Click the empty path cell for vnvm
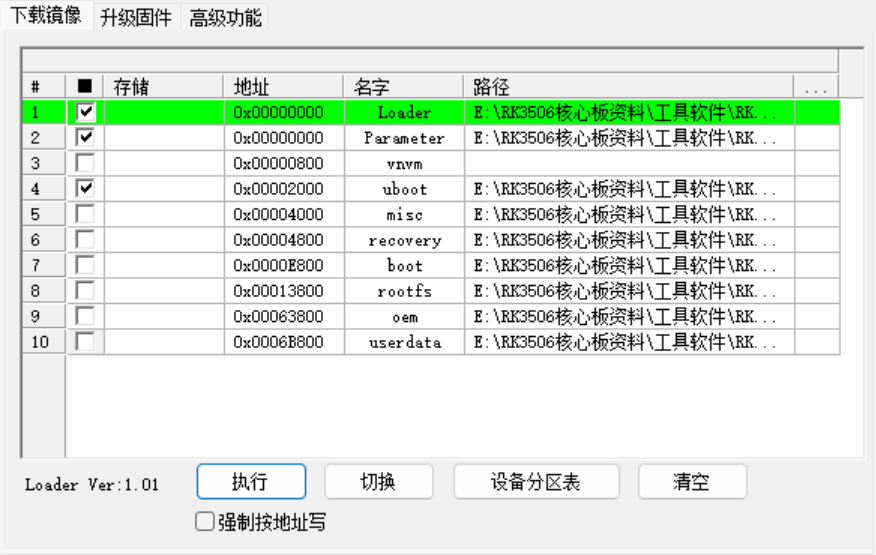This screenshot has width=876, height=555. [628, 163]
